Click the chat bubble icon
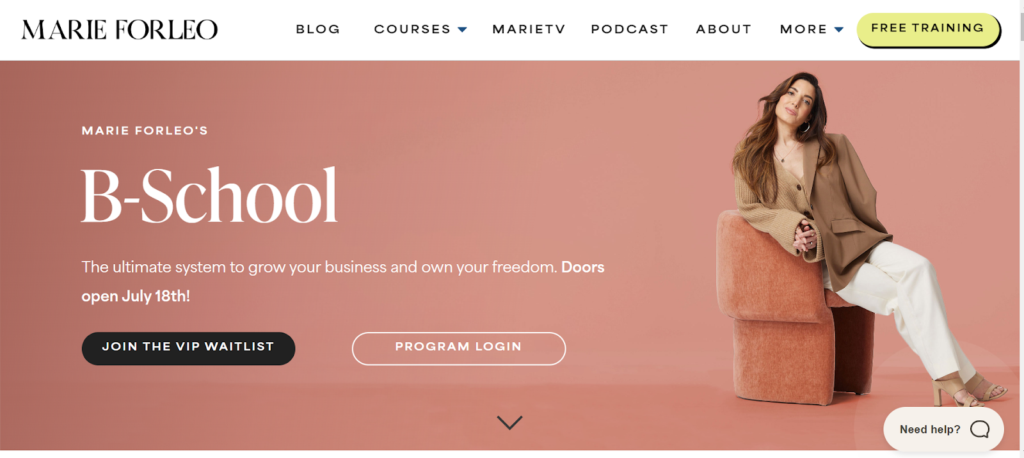This screenshot has height=458, width=1024. 980,429
